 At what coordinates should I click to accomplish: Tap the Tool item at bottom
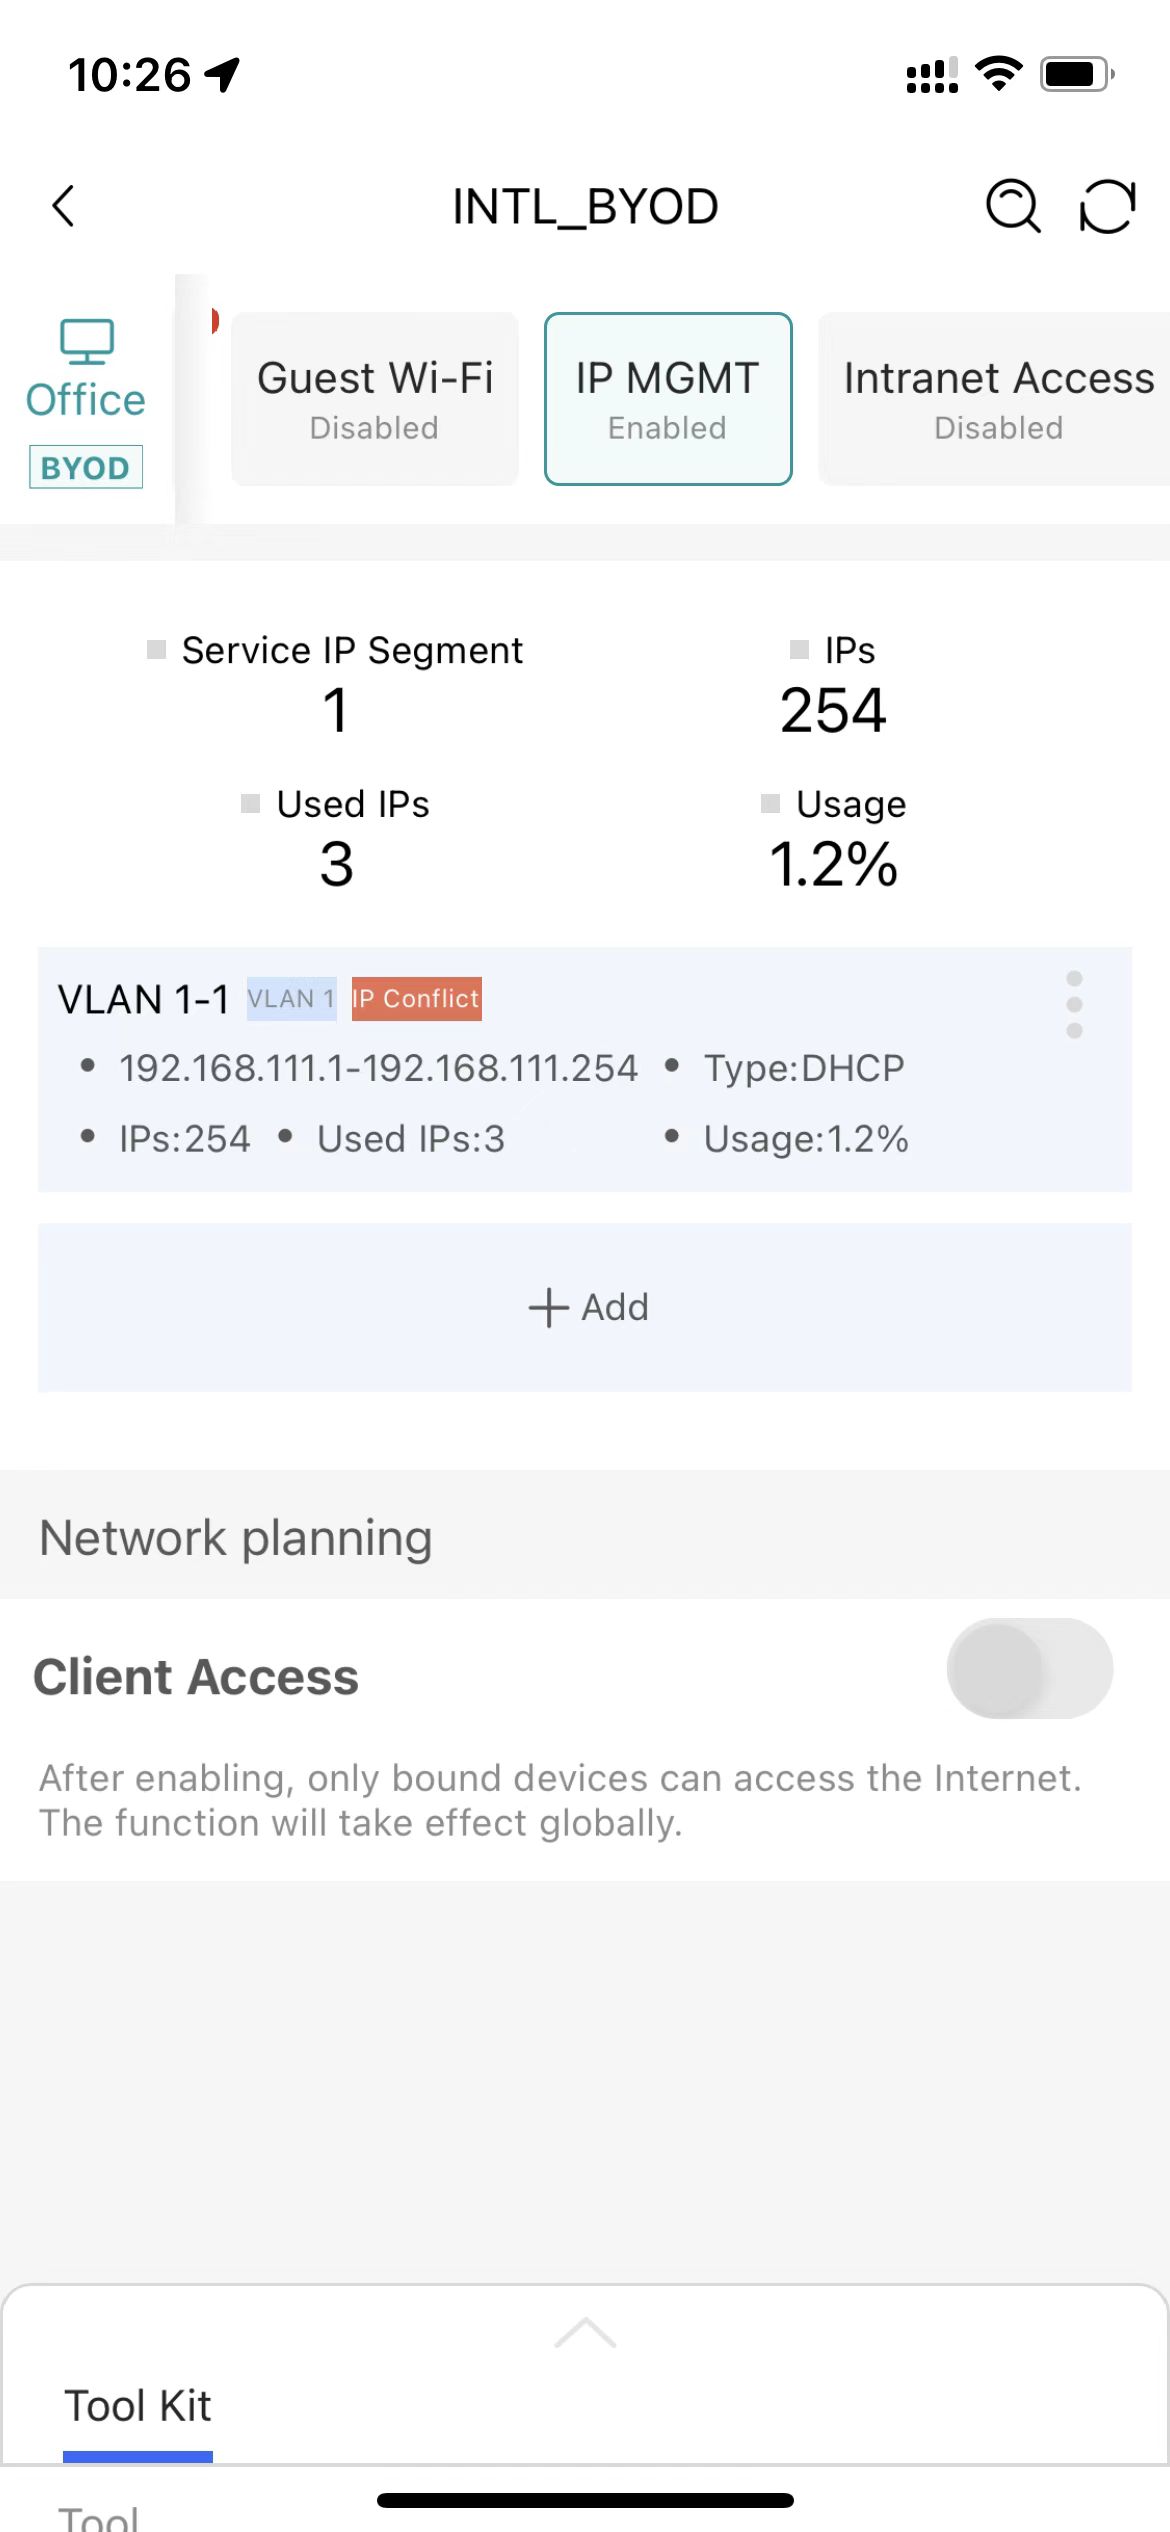[98, 2516]
